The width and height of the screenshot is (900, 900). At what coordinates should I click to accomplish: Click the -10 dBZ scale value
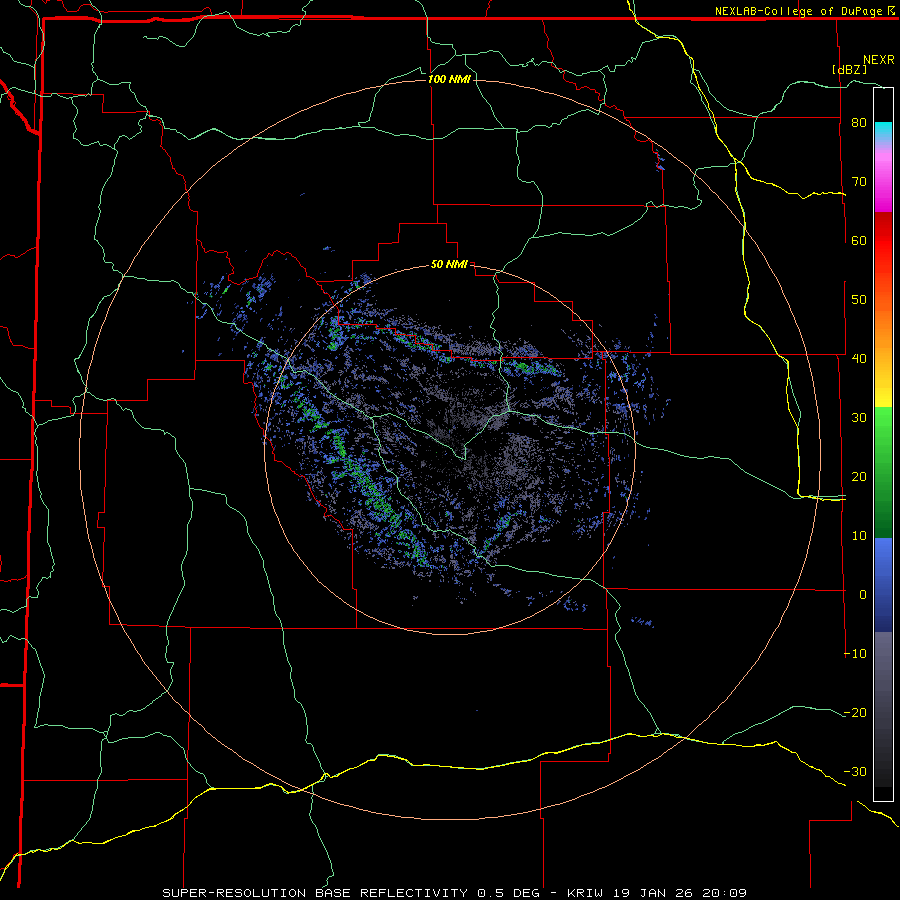pyautogui.click(x=855, y=653)
